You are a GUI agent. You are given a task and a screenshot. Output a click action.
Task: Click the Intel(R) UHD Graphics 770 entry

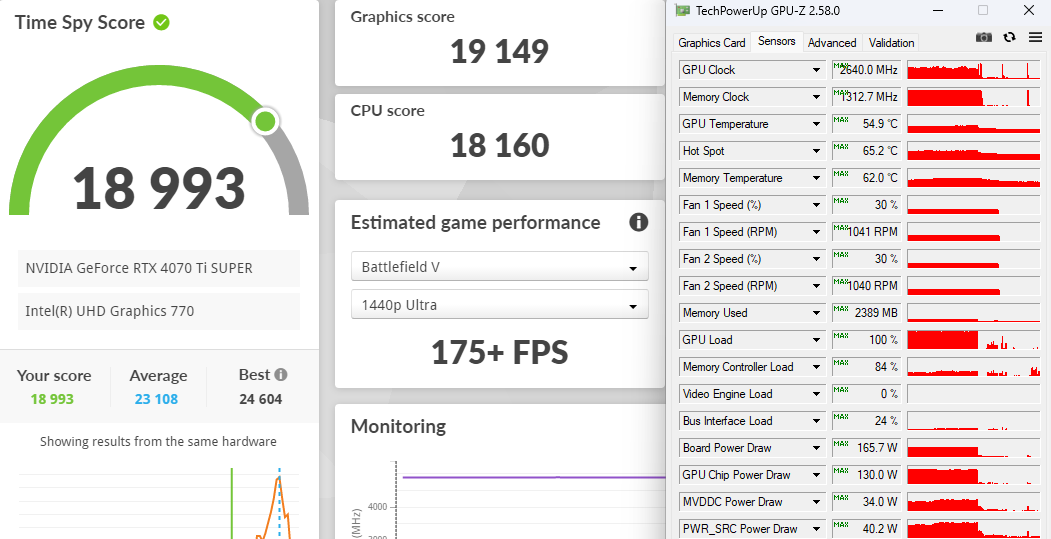click(x=159, y=311)
